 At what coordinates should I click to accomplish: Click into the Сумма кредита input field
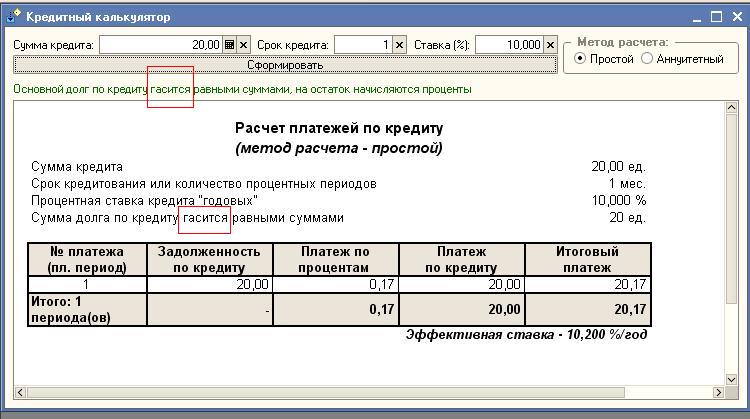click(161, 45)
